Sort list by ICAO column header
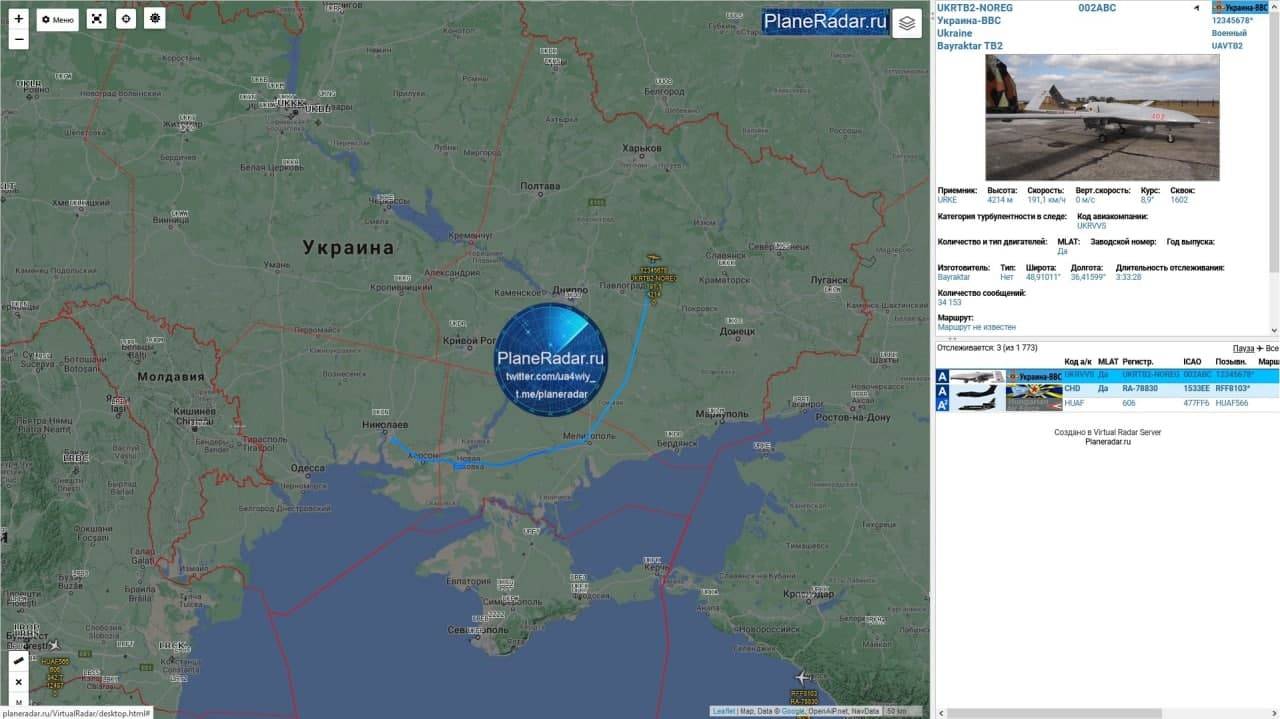The height and width of the screenshot is (719, 1280). (x=1192, y=362)
